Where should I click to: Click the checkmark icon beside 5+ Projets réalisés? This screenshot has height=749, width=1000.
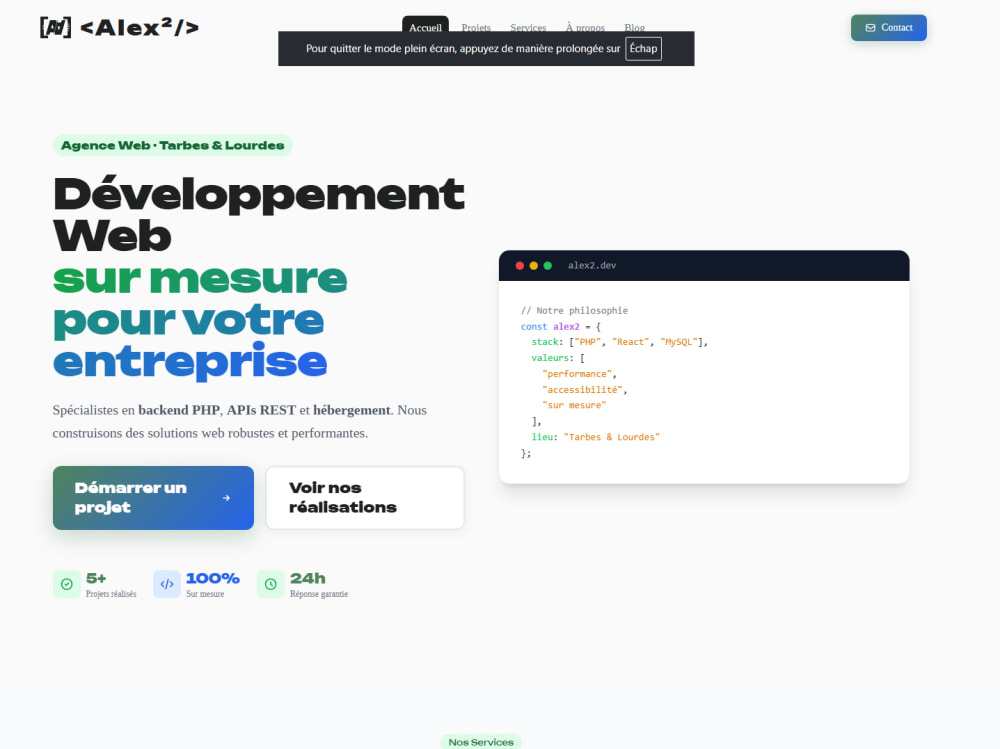click(66, 584)
